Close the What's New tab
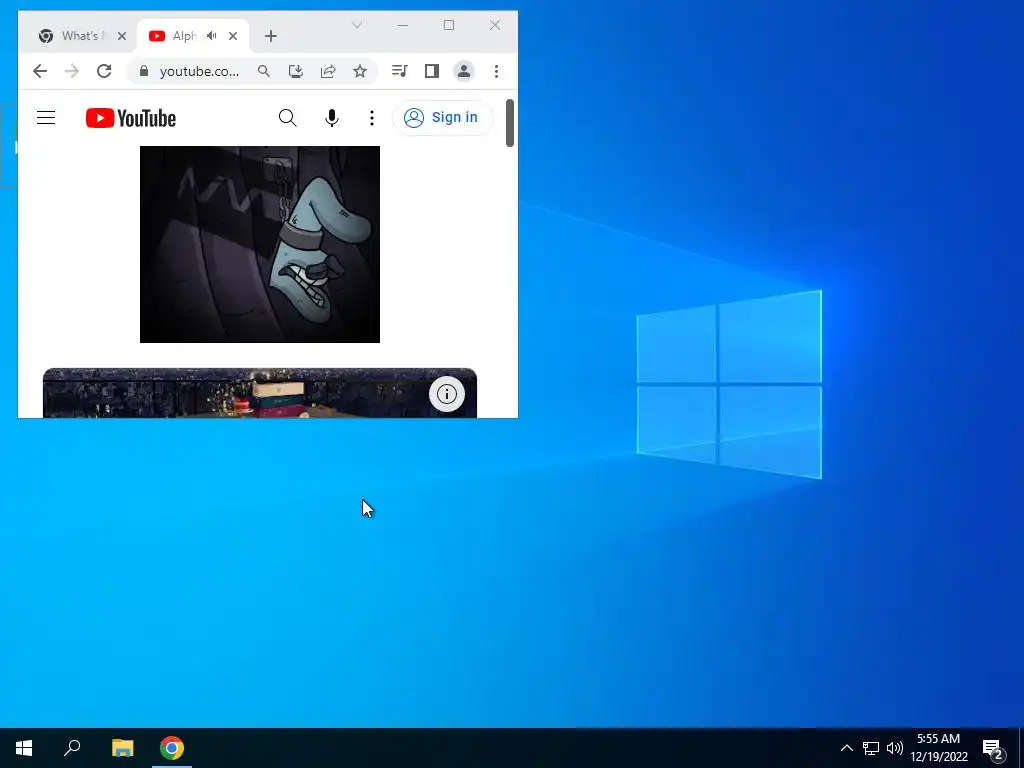The height and width of the screenshot is (768, 1024). (x=121, y=36)
